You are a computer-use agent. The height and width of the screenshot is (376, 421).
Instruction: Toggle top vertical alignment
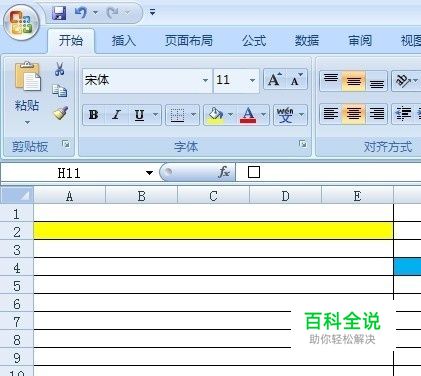(331, 81)
